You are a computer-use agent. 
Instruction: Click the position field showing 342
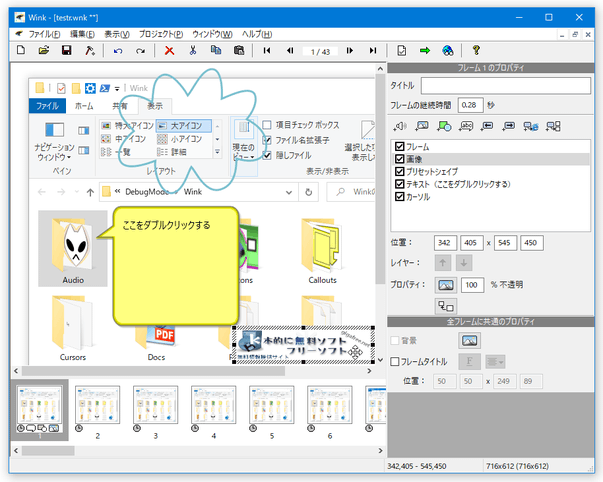pos(445,243)
